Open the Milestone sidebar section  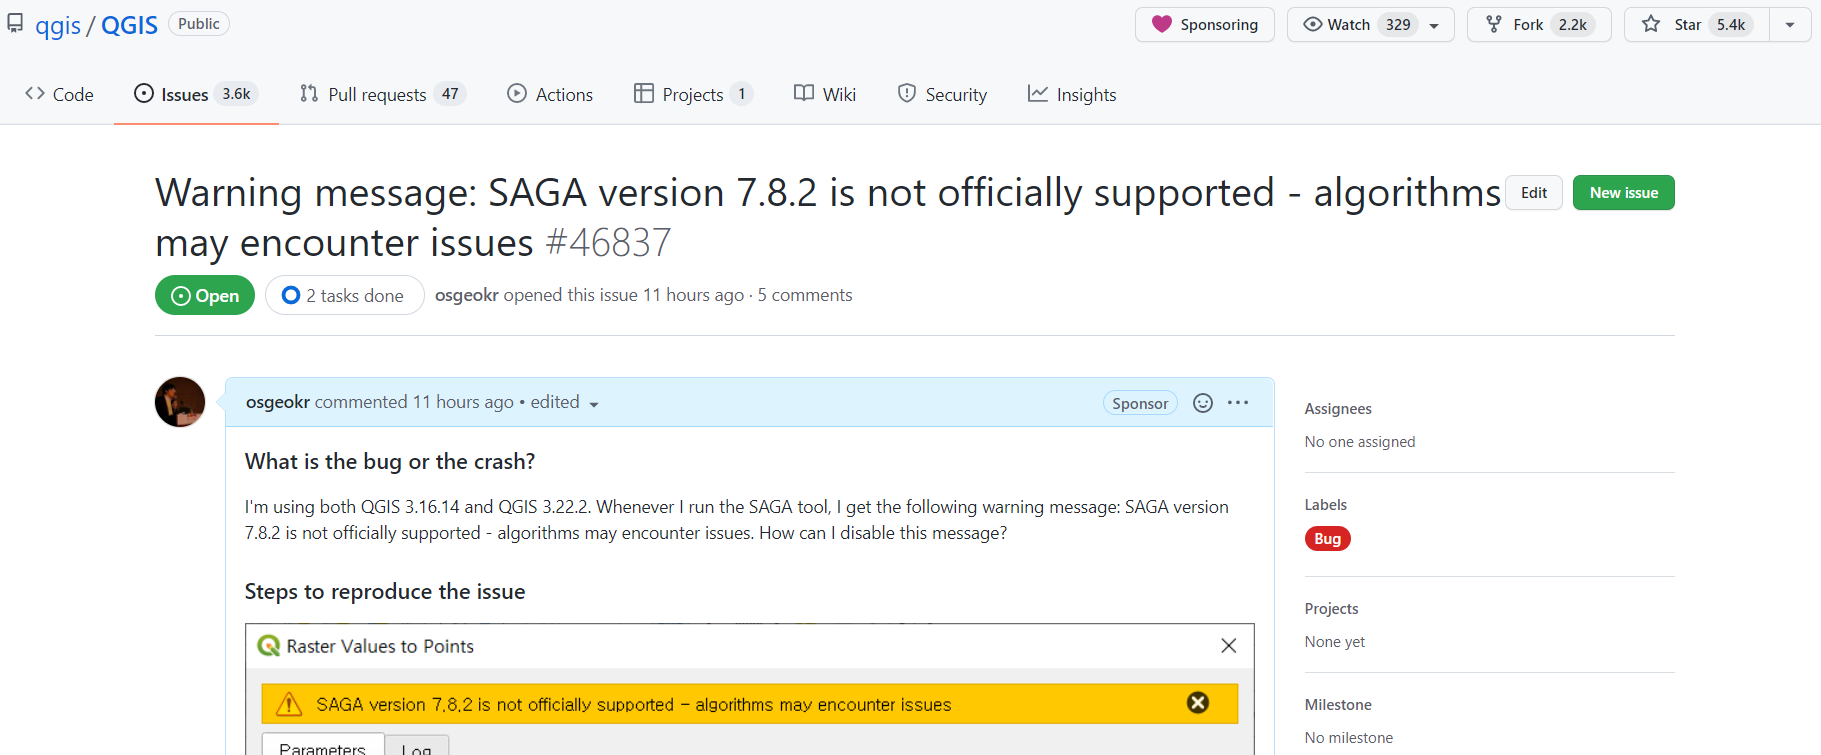point(1338,704)
